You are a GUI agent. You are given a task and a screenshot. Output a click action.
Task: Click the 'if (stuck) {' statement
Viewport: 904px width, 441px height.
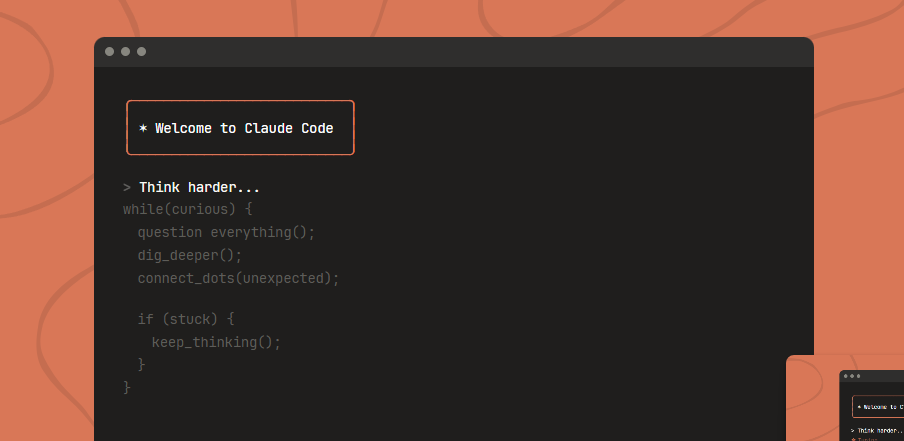(186, 320)
